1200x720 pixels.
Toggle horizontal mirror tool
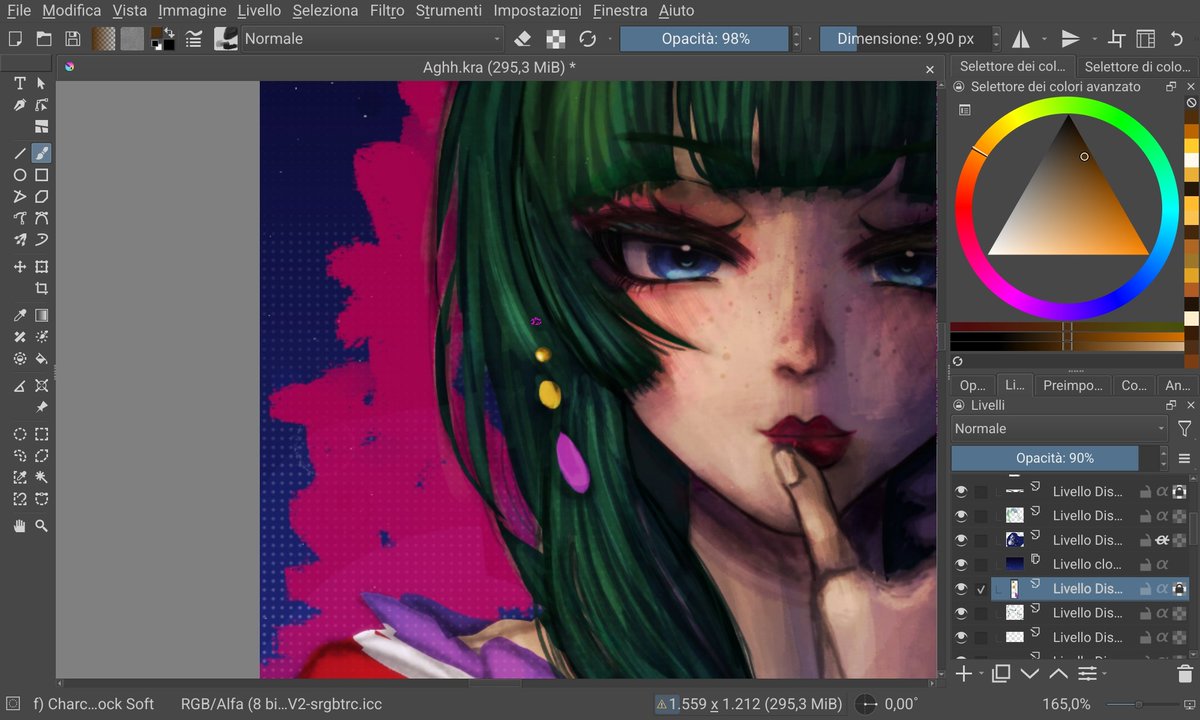(x=1021, y=39)
